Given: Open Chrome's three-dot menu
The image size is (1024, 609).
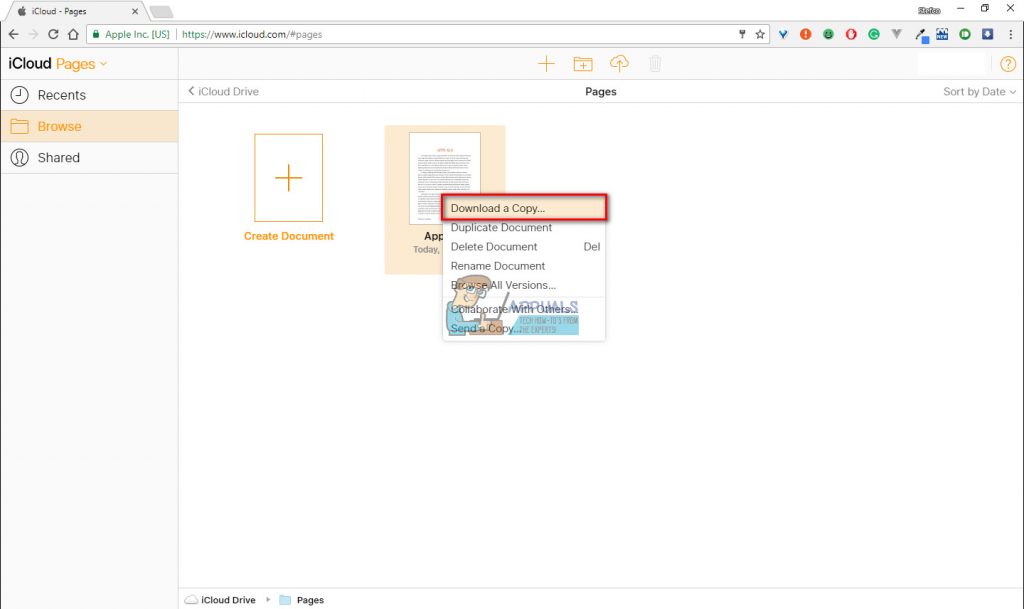Looking at the screenshot, I should (x=1010, y=34).
